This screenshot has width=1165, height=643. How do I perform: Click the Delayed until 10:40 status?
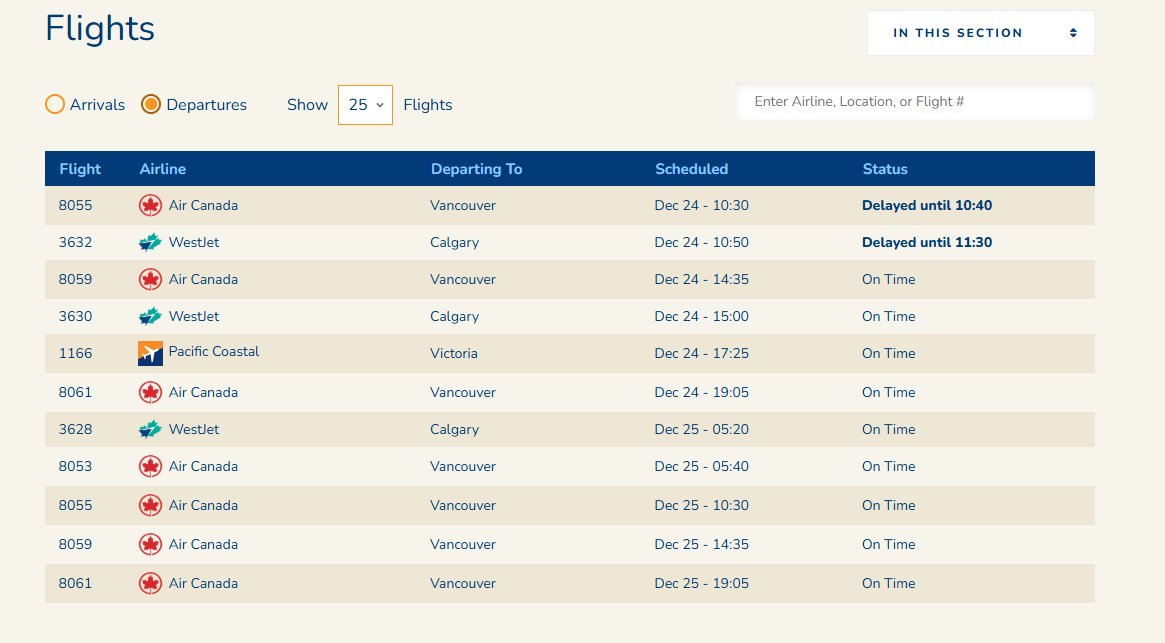927,205
